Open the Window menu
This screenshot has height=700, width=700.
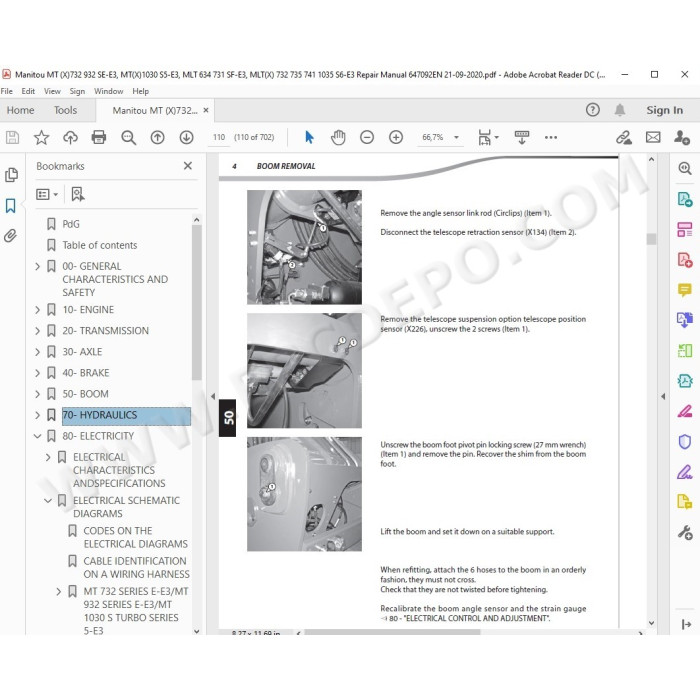[108, 91]
